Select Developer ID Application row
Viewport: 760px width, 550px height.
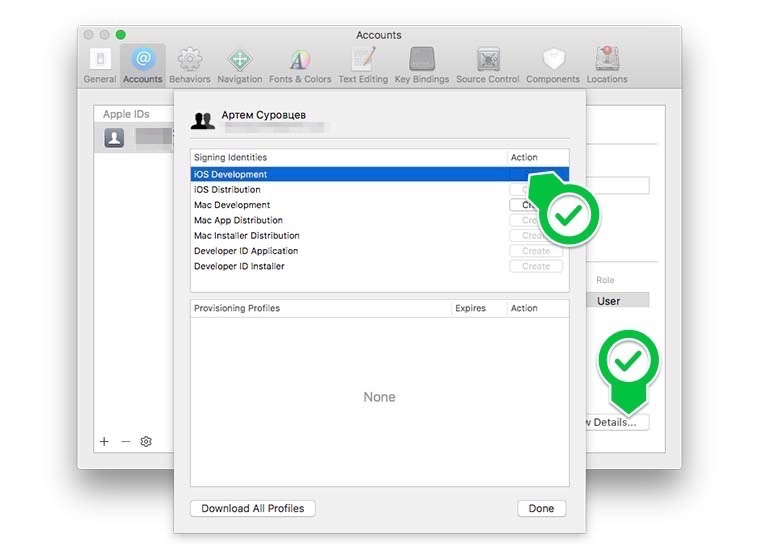[380, 251]
